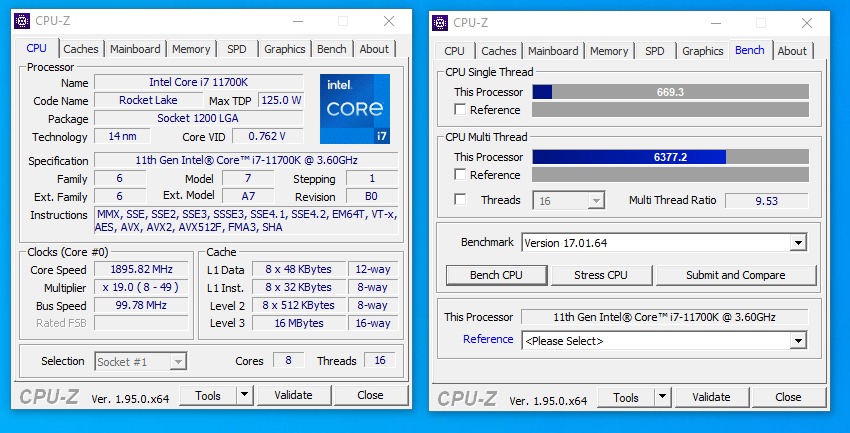
Task: Click the Bus Speed value 99.78 MHz
Action: (x=141, y=305)
